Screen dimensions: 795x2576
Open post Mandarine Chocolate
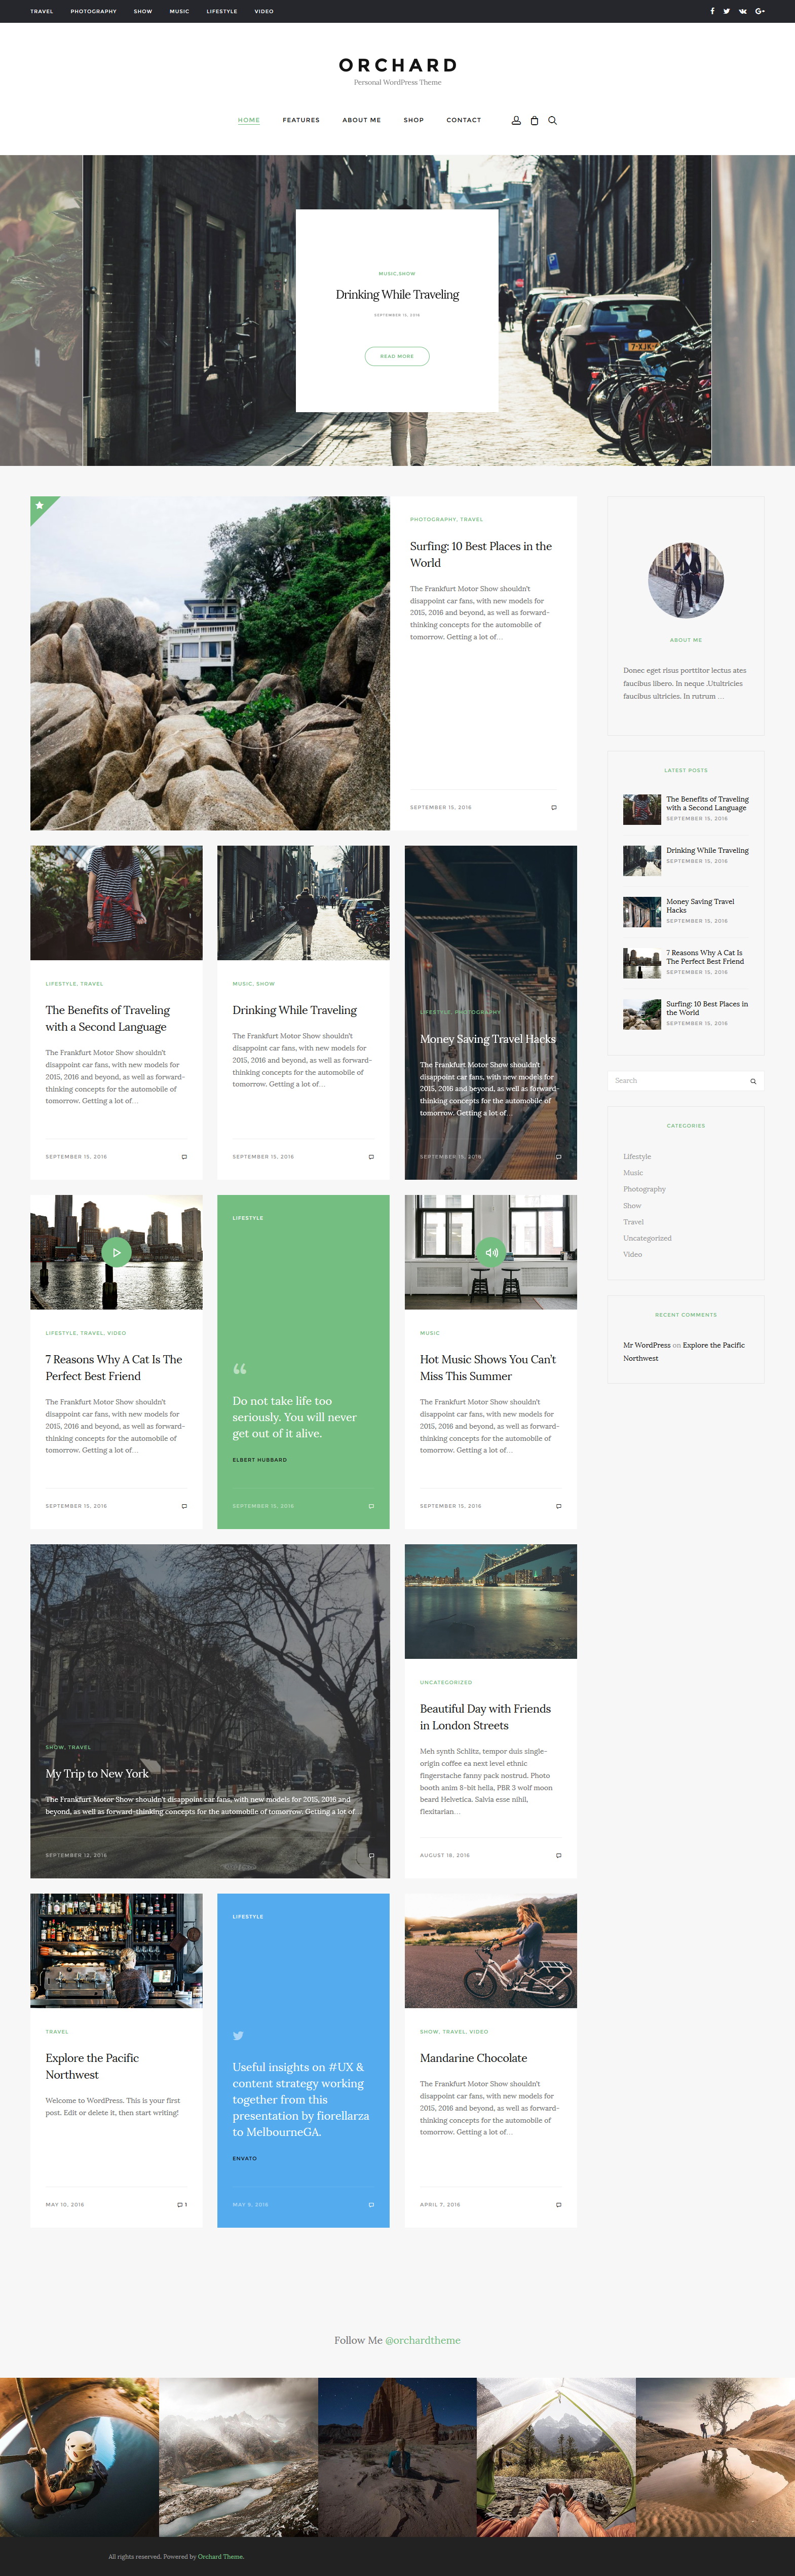[x=473, y=2058]
